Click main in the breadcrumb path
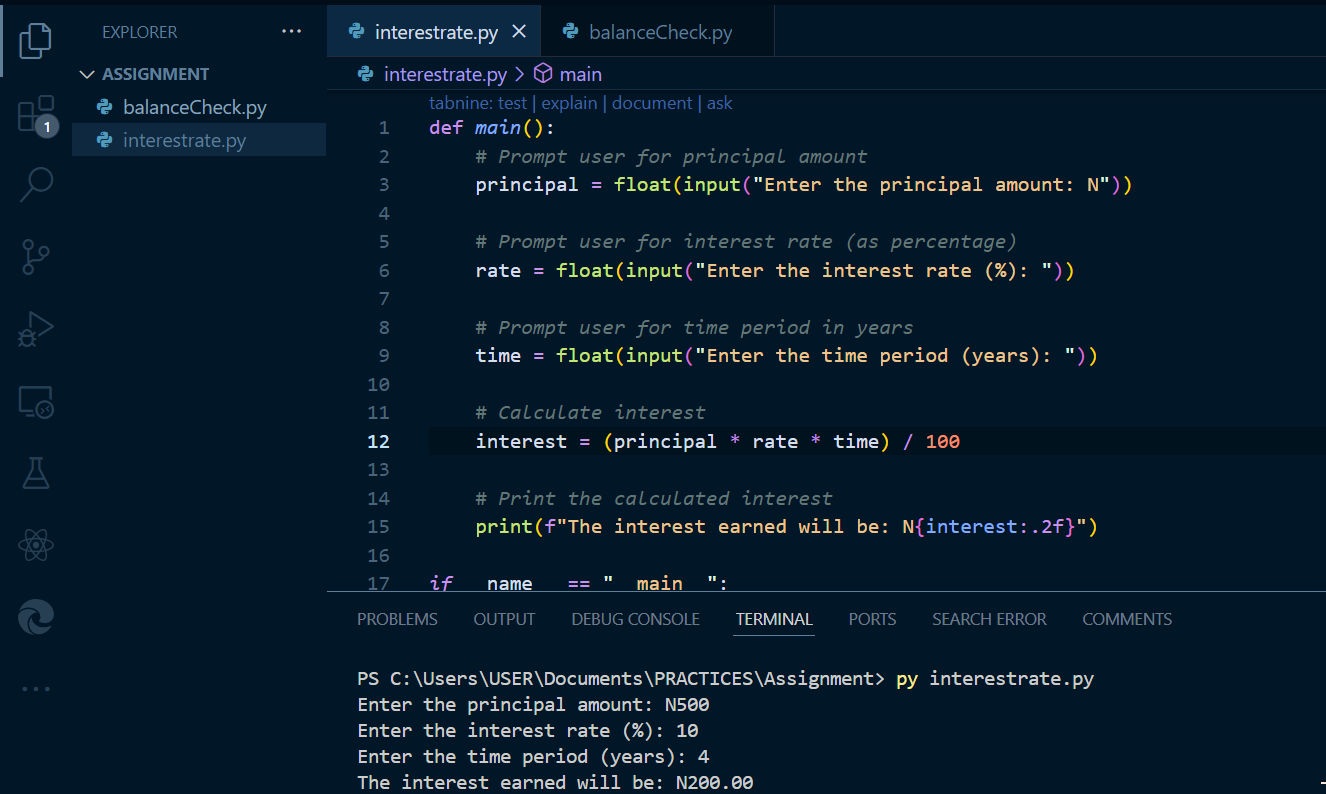 580,74
